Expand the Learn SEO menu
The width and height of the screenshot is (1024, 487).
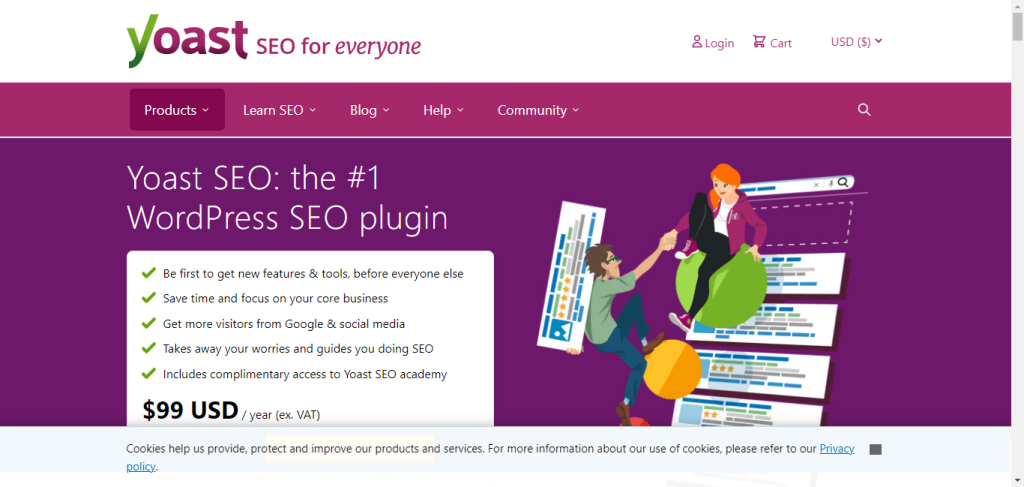[280, 110]
